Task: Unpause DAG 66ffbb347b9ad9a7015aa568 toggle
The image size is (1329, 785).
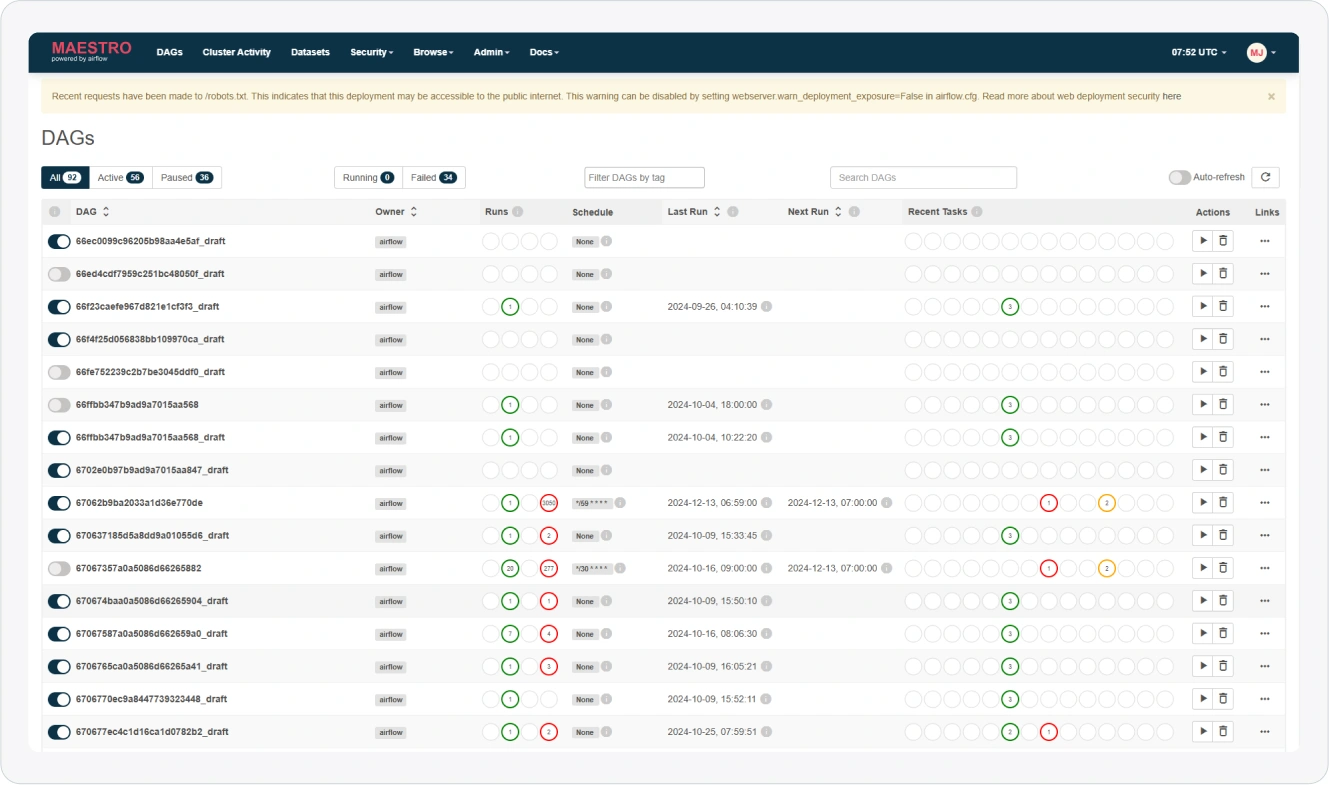Action: coord(59,405)
